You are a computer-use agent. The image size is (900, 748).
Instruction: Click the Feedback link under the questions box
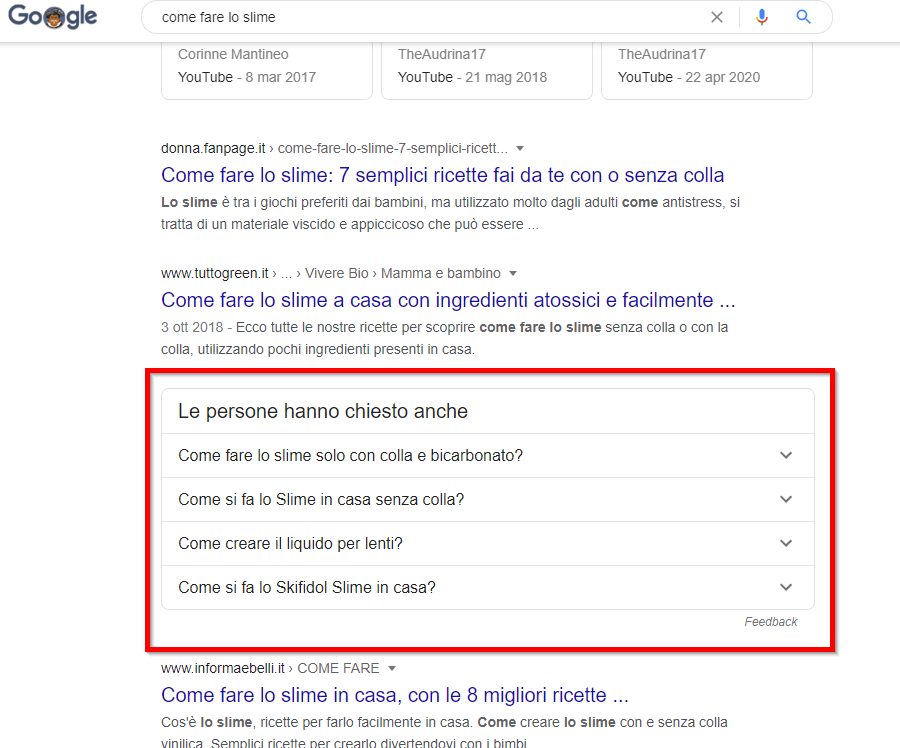pyautogui.click(x=771, y=622)
